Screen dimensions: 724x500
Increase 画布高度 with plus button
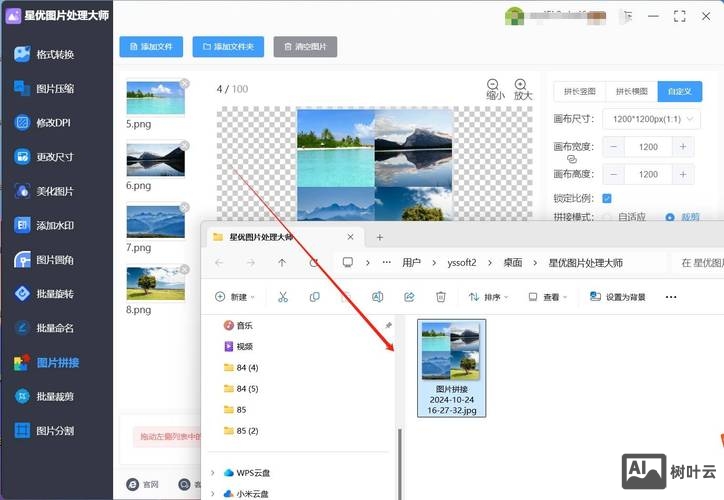click(x=683, y=175)
